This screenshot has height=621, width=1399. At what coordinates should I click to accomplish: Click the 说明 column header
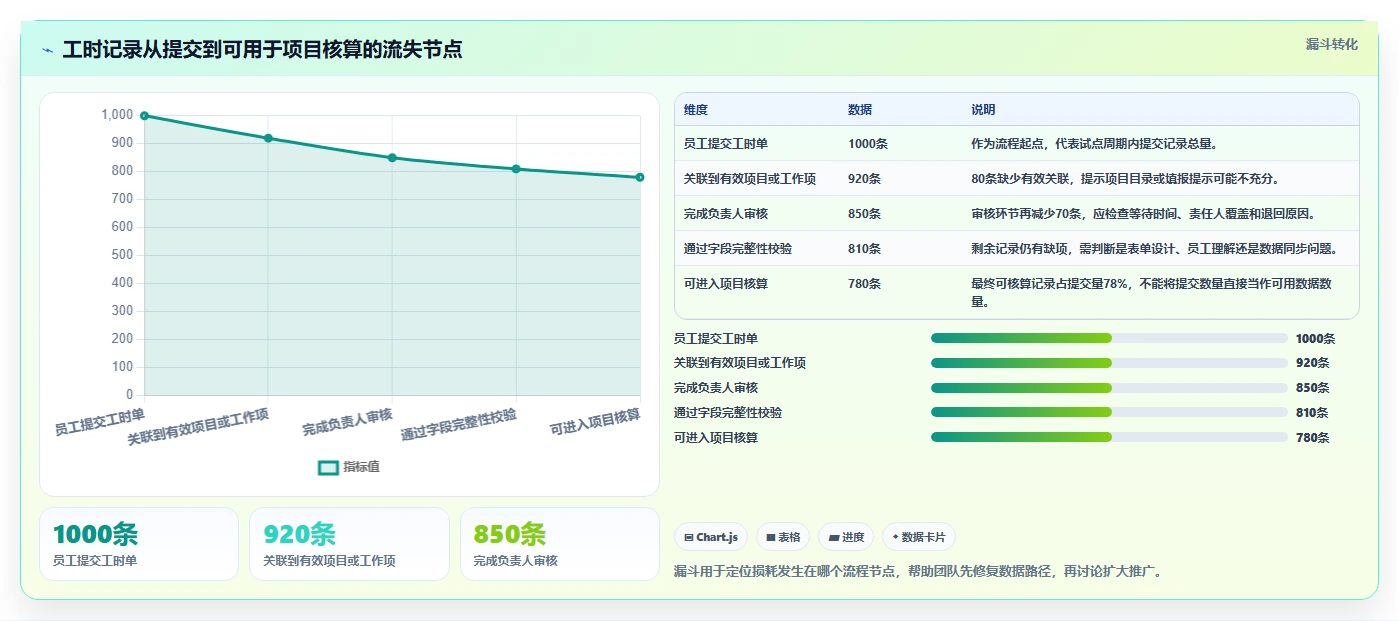[x=983, y=110]
